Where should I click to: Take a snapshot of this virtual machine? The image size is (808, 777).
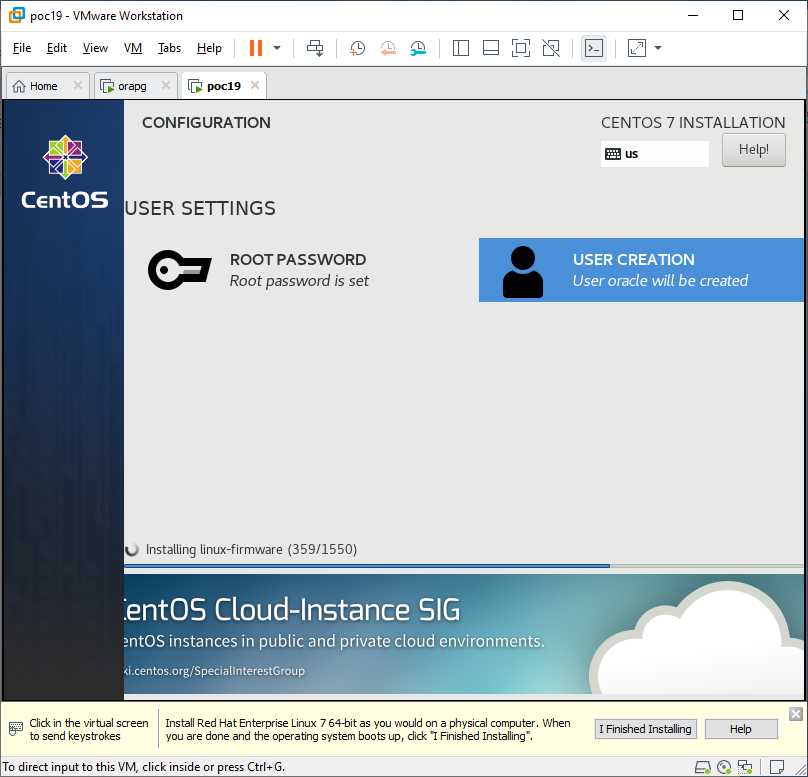(x=357, y=48)
